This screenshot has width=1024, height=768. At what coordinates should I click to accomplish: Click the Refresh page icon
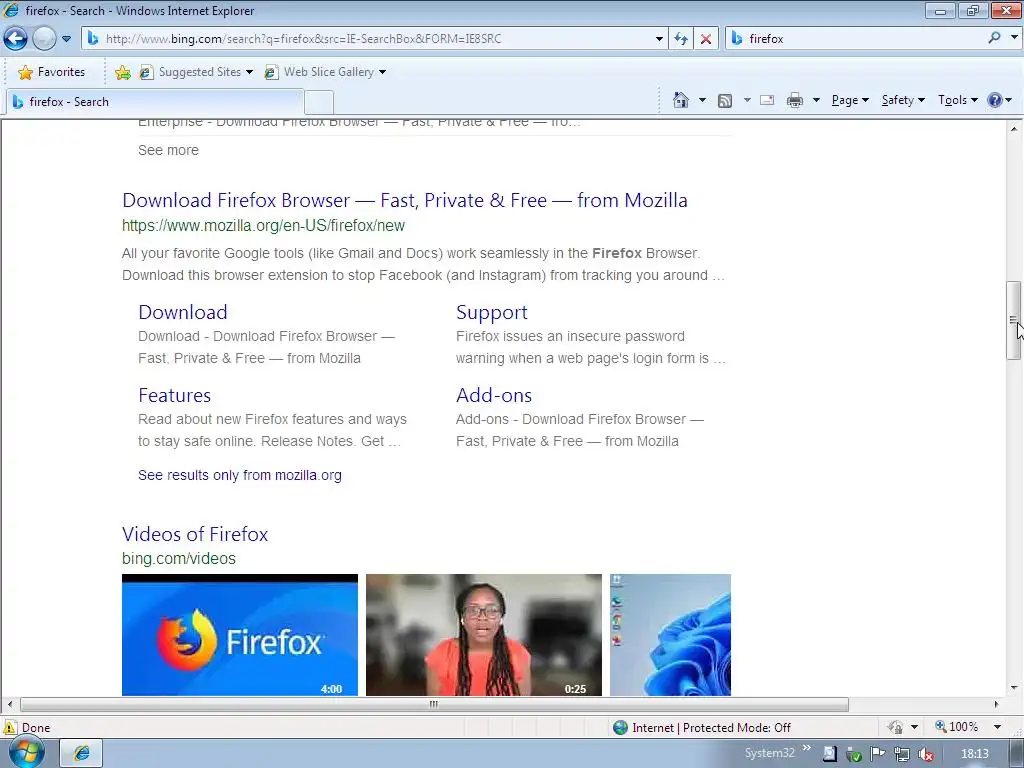680,39
